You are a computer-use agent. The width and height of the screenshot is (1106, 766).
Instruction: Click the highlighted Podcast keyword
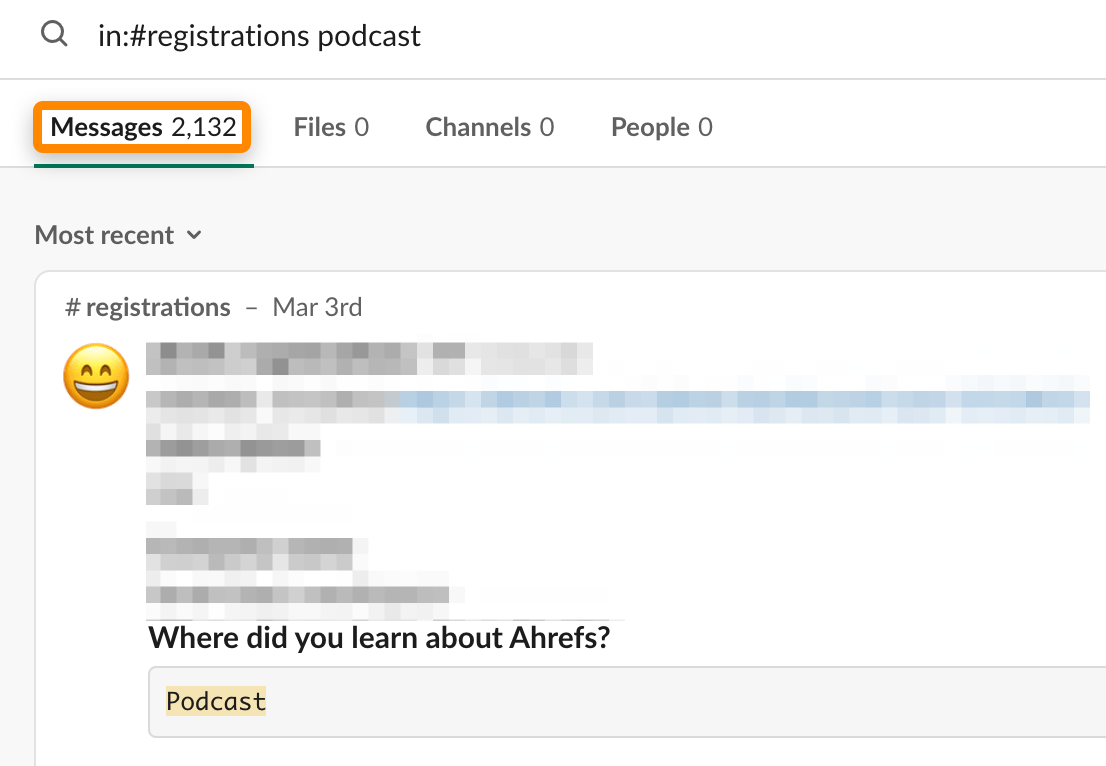(216, 702)
